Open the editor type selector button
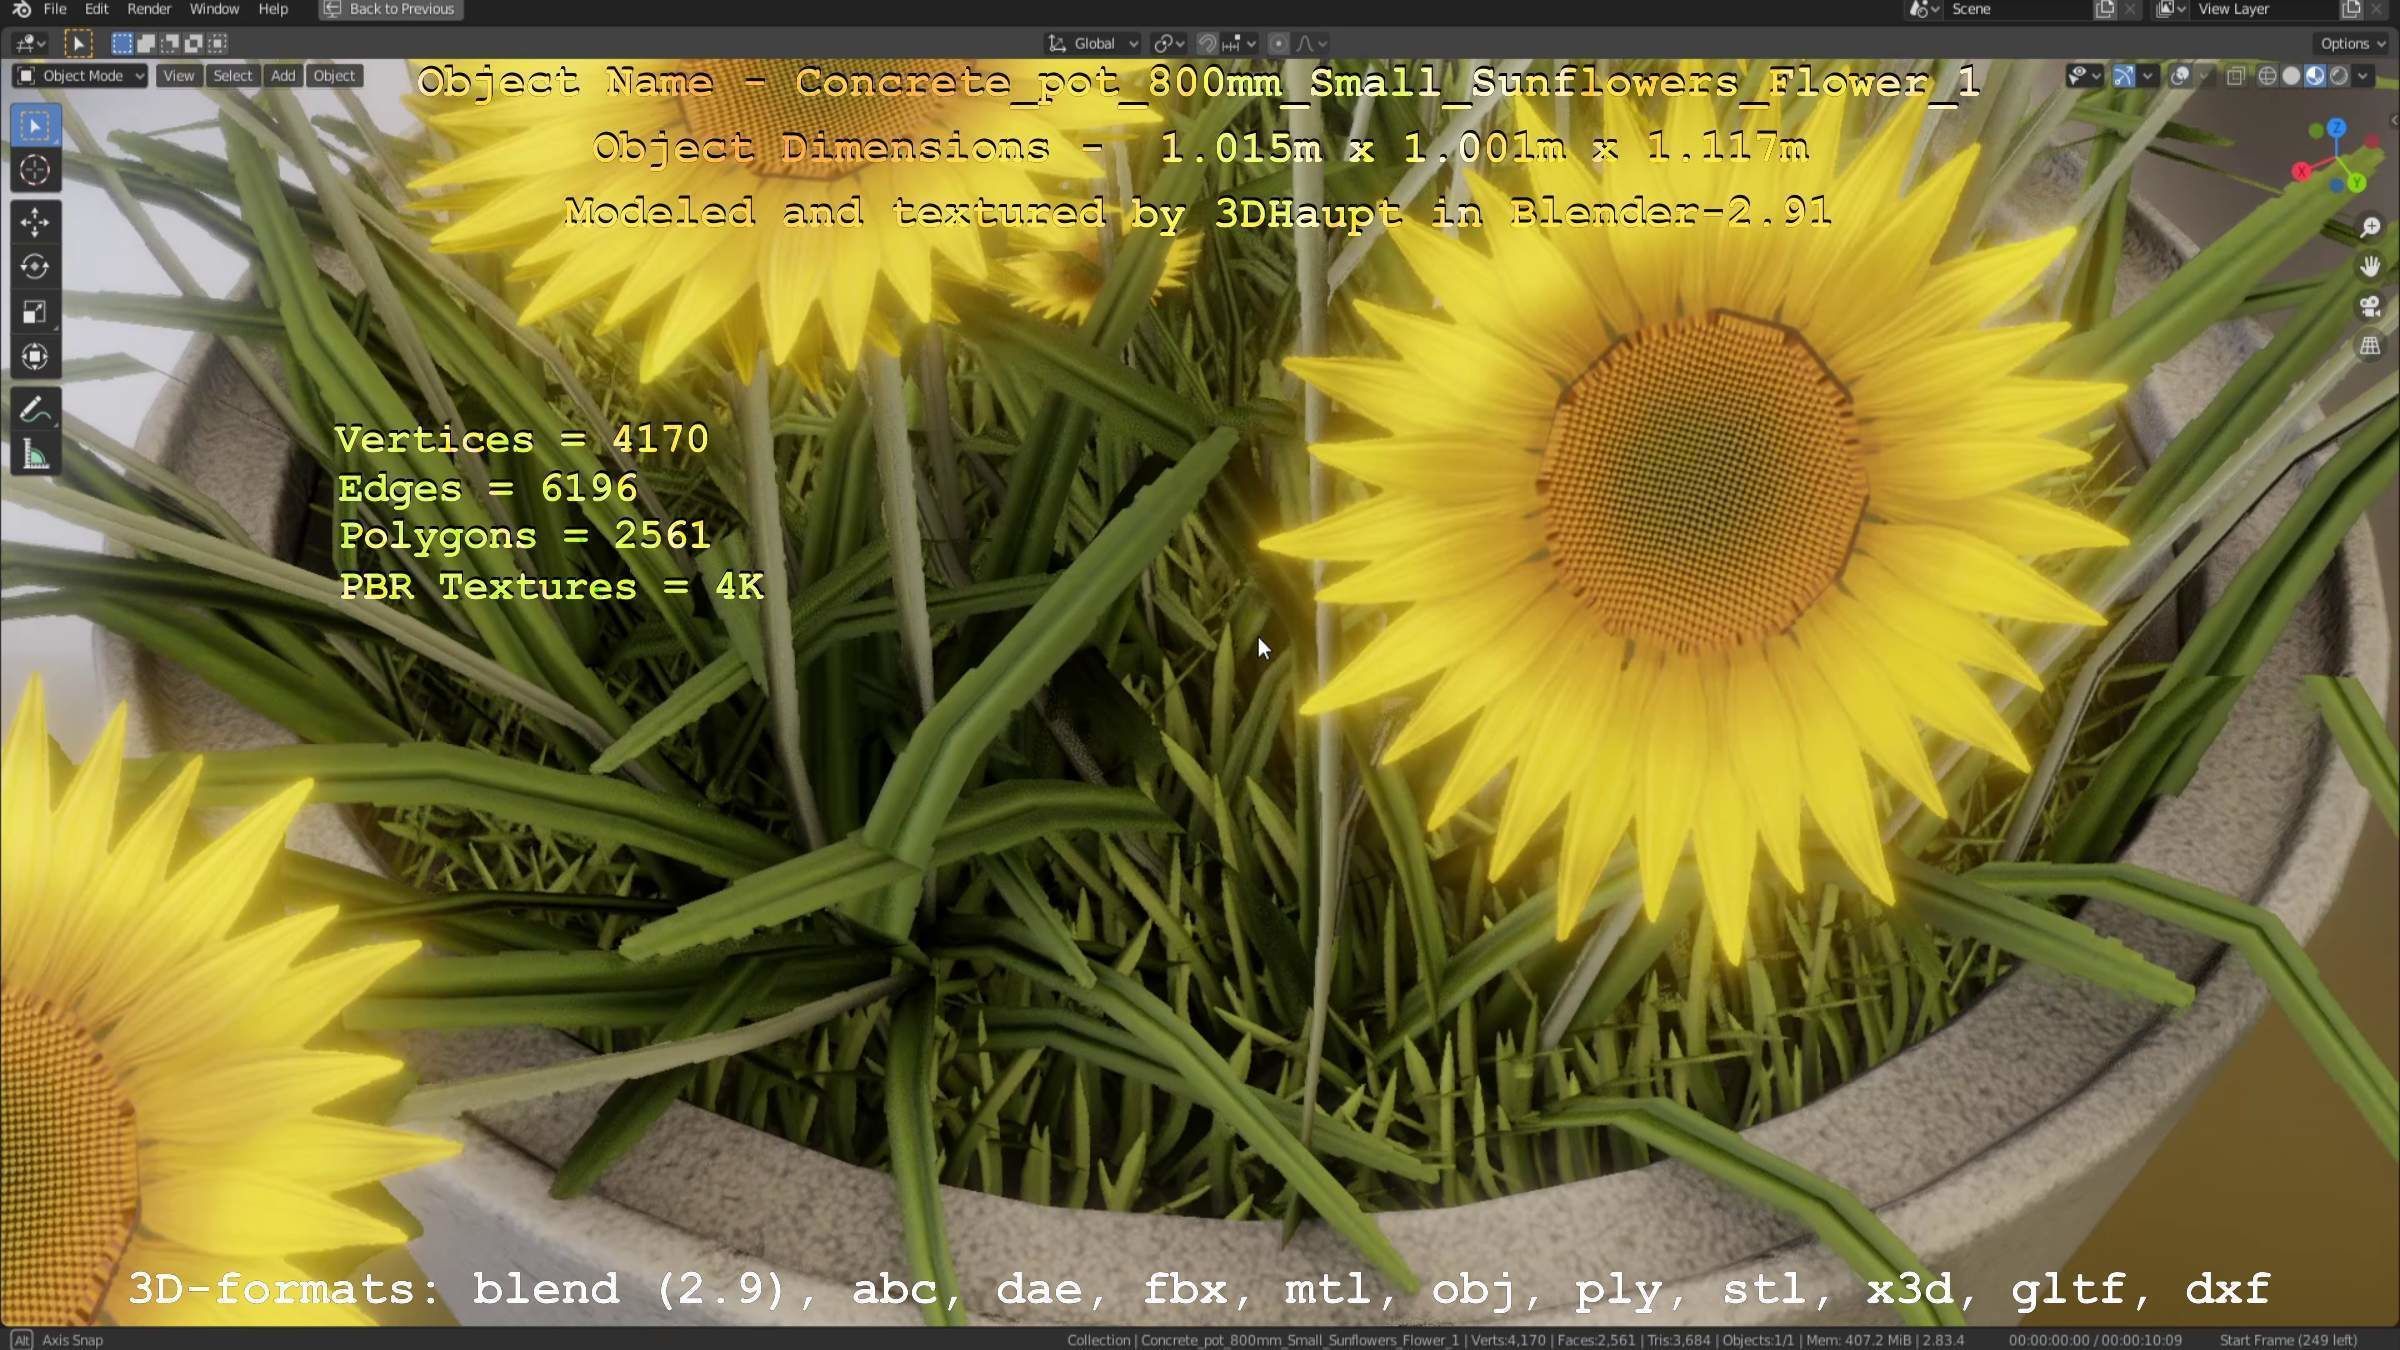This screenshot has height=1350, width=2400. tap(29, 43)
